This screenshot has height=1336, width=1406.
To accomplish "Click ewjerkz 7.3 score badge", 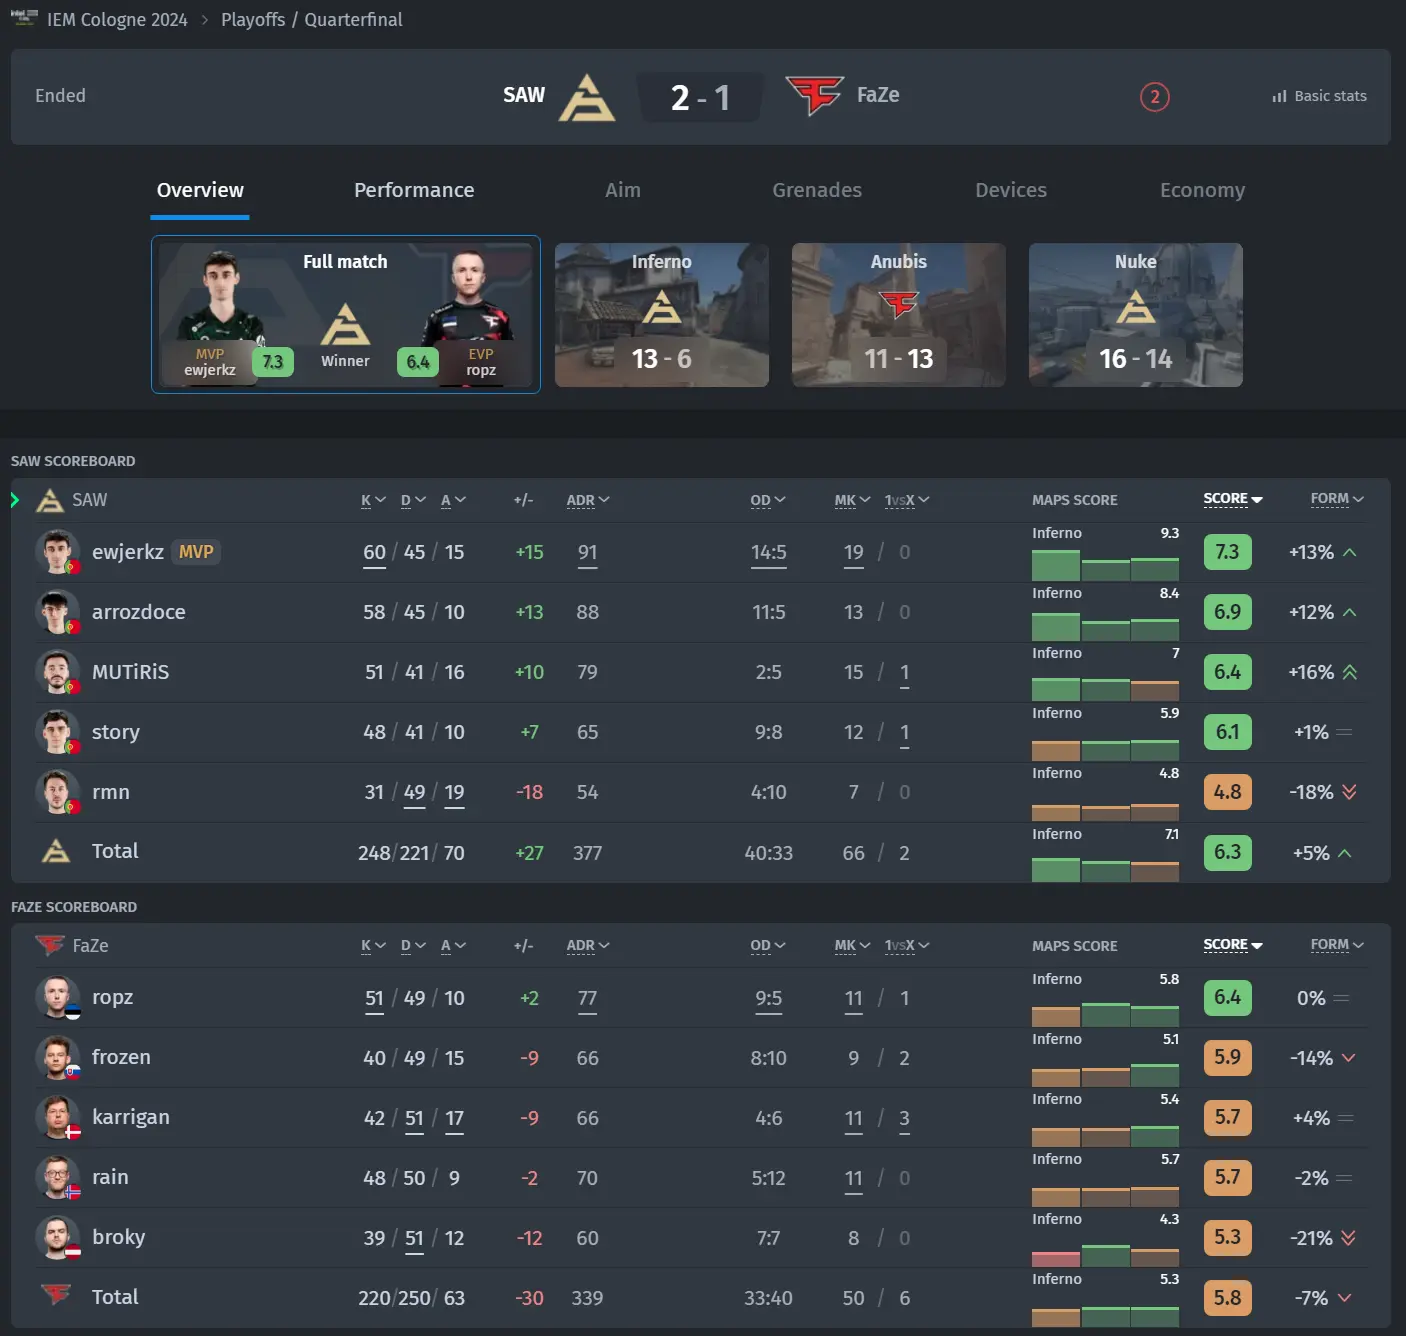I will click(x=1227, y=552).
